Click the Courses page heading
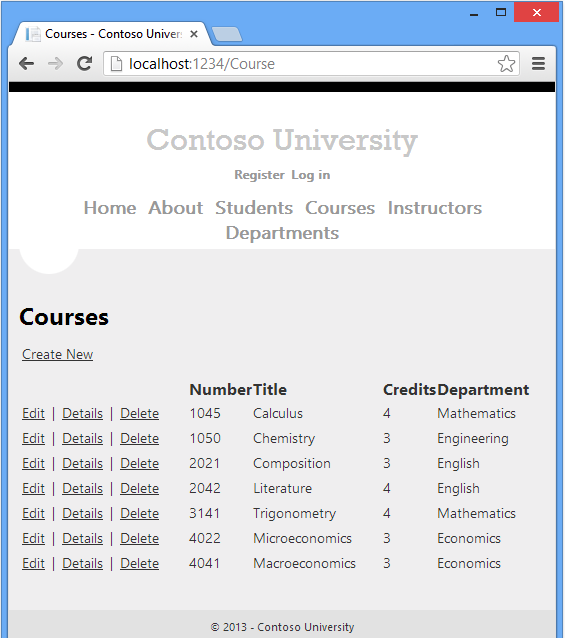This screenshot has height=638, width=565. click(64, 317)
